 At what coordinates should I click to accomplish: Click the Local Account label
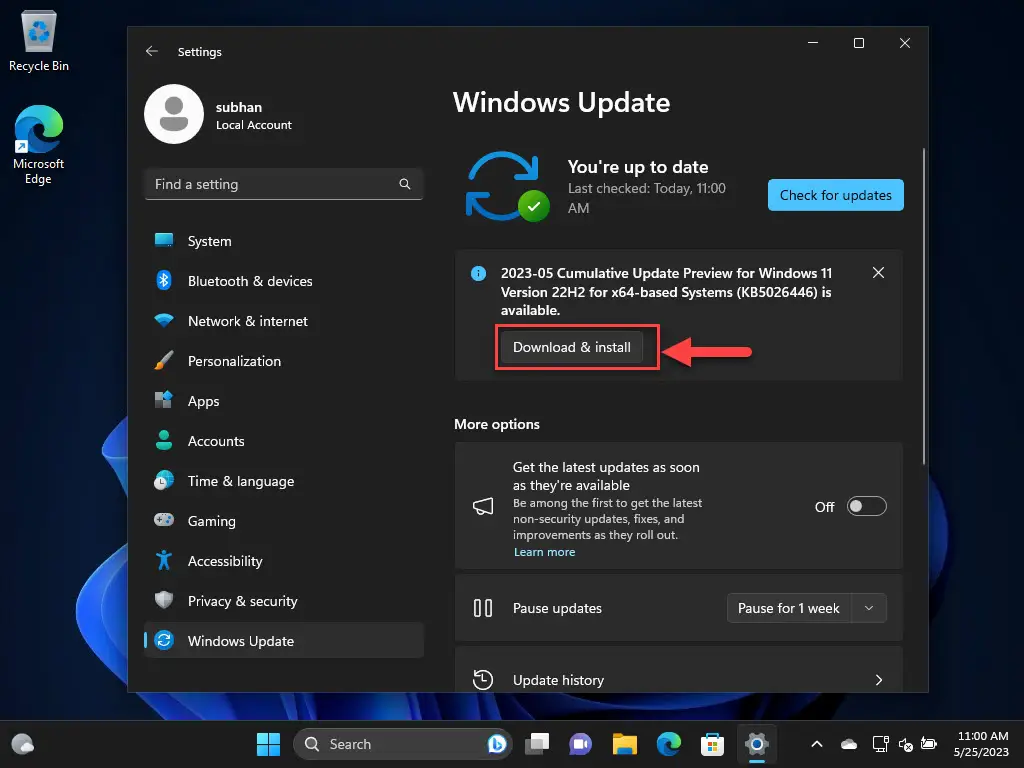tap(253, 125)
